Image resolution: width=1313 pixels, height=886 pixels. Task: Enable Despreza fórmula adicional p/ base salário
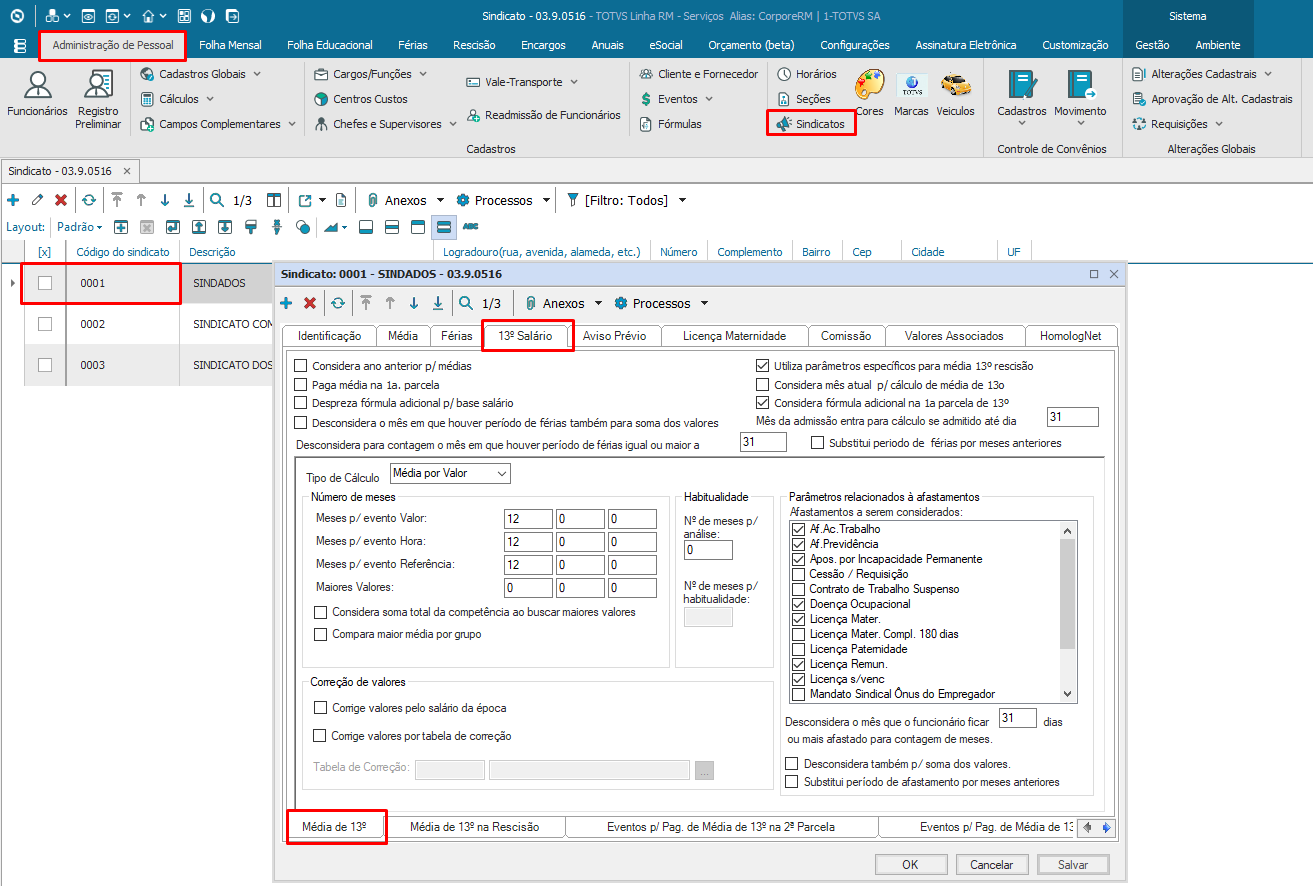click(301, 403)
